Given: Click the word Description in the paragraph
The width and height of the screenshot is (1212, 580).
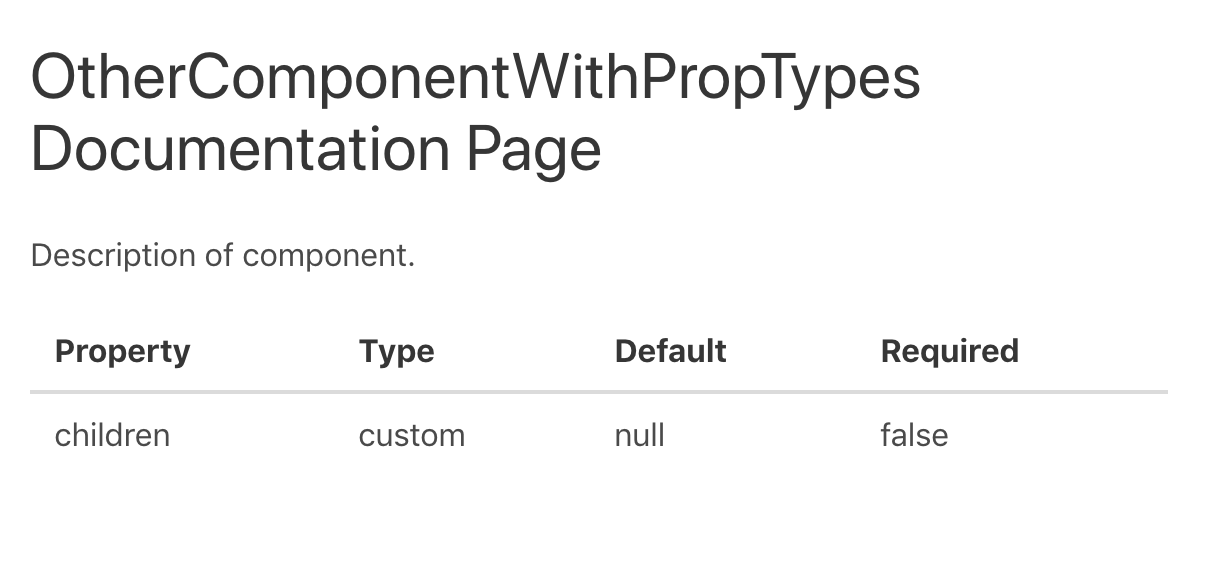Looking at the screenshot, I should 113,258.
